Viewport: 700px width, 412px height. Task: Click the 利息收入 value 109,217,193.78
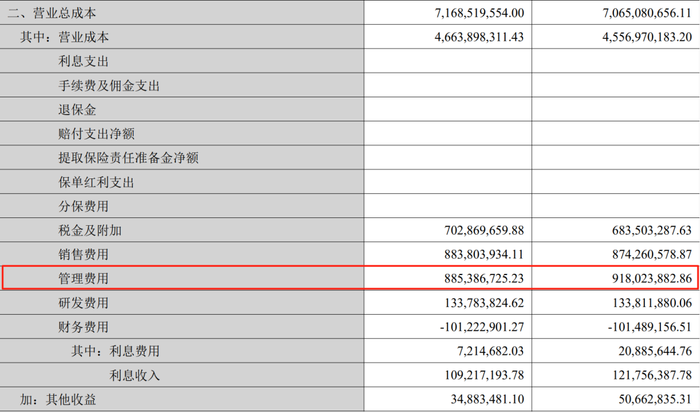coord(484,375)
